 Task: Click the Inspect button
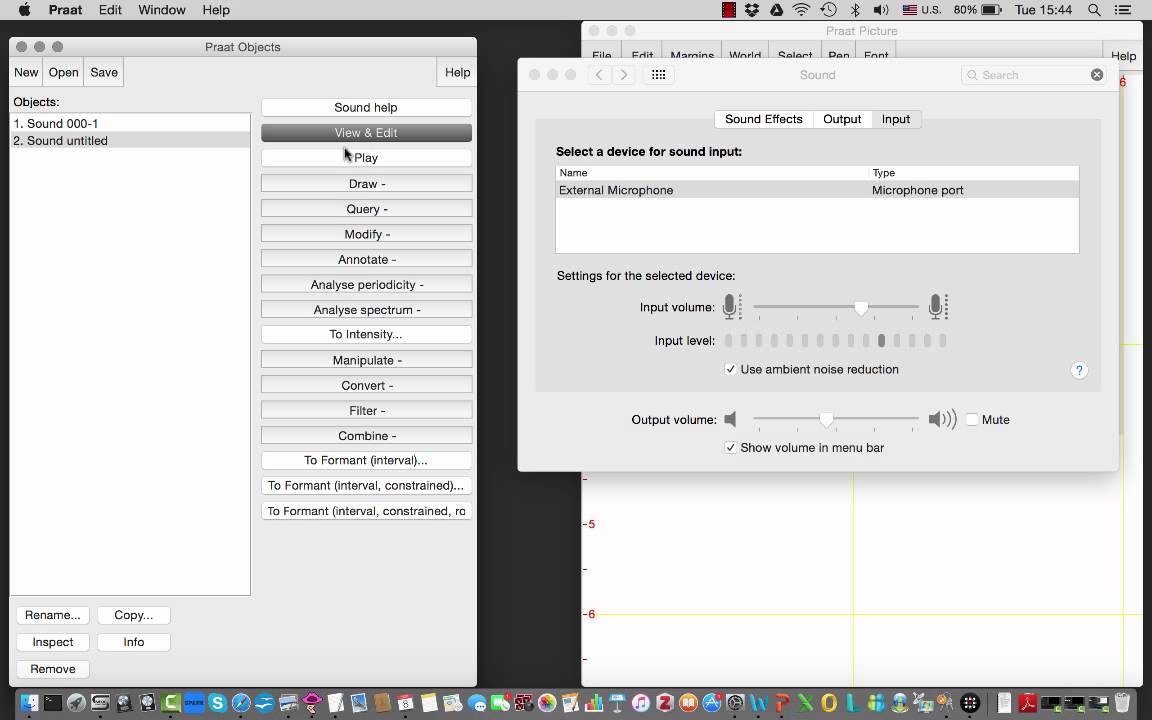(53, 642)
